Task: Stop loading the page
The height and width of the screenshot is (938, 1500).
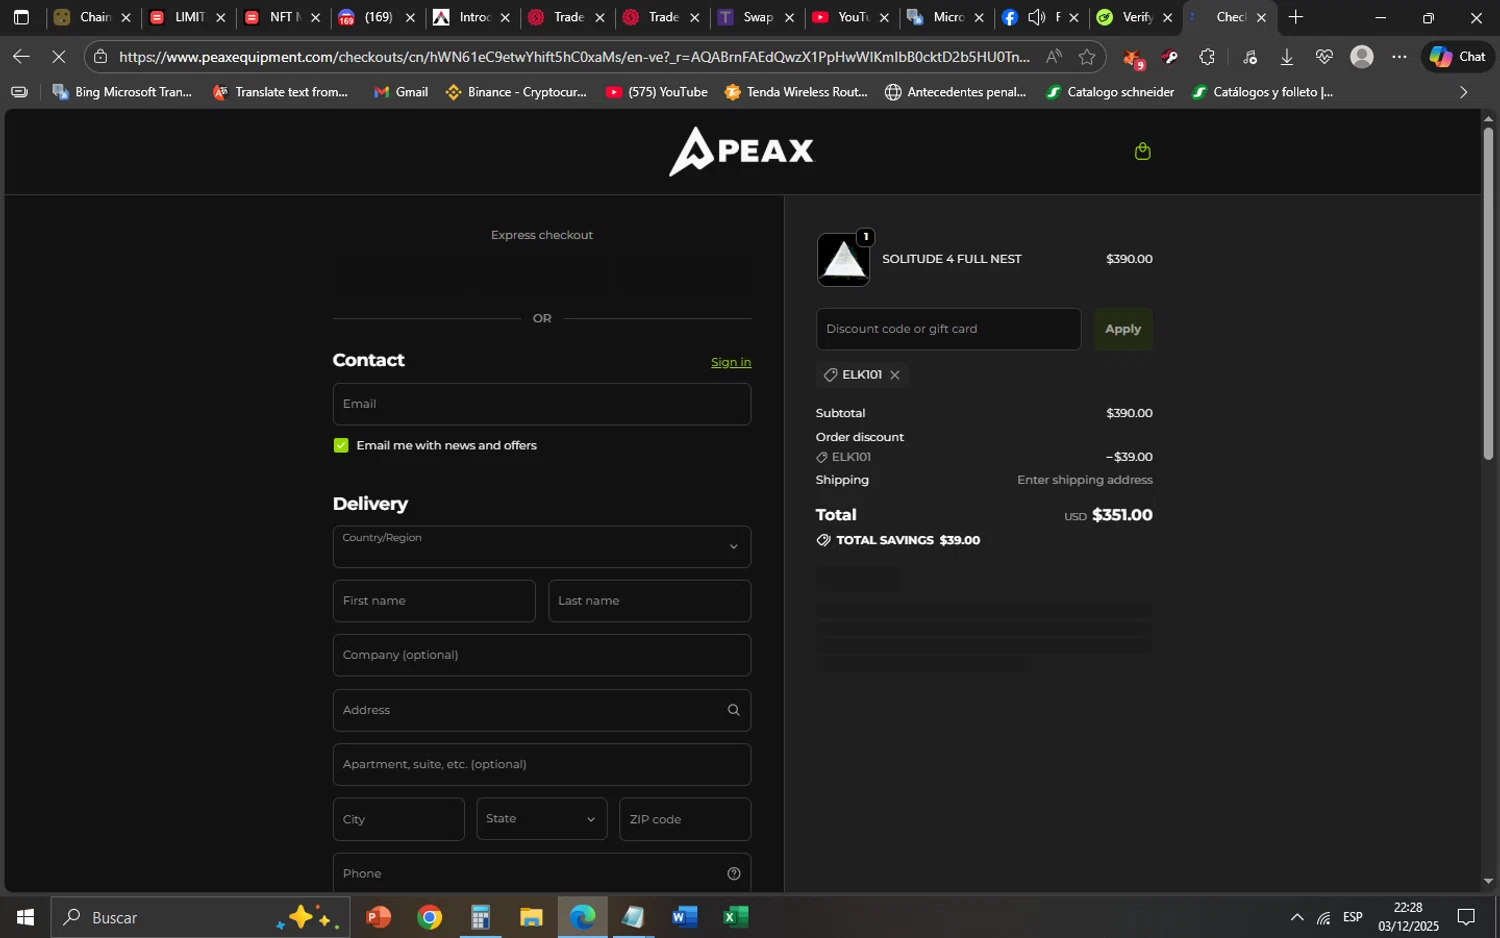Action: [58, 57]
